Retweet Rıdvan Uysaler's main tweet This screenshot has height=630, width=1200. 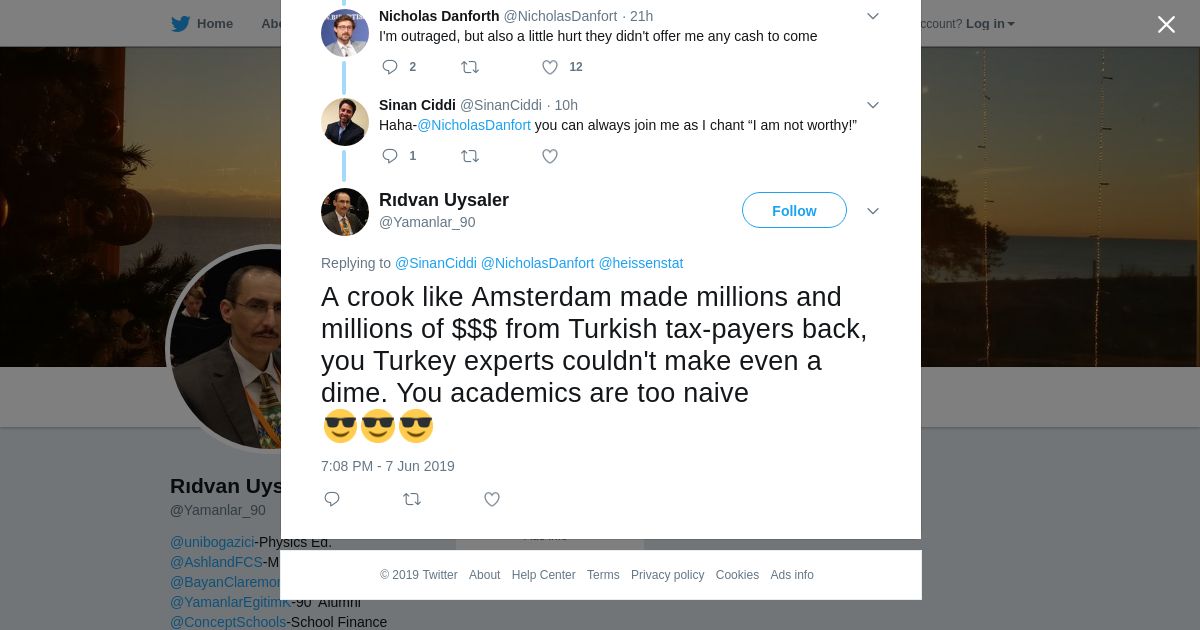[x=412, y=499]
